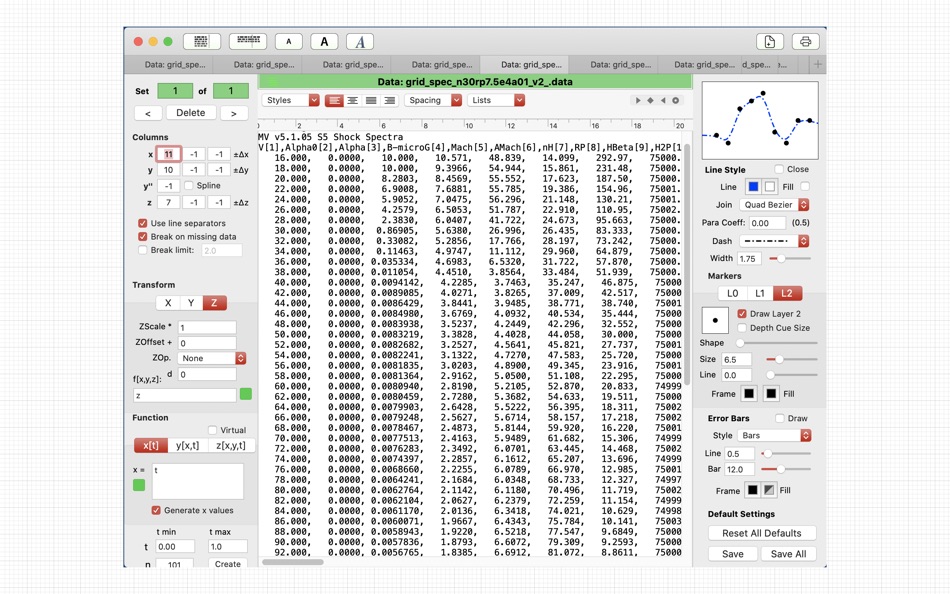Click the Create button

click(x=228, y=564)
